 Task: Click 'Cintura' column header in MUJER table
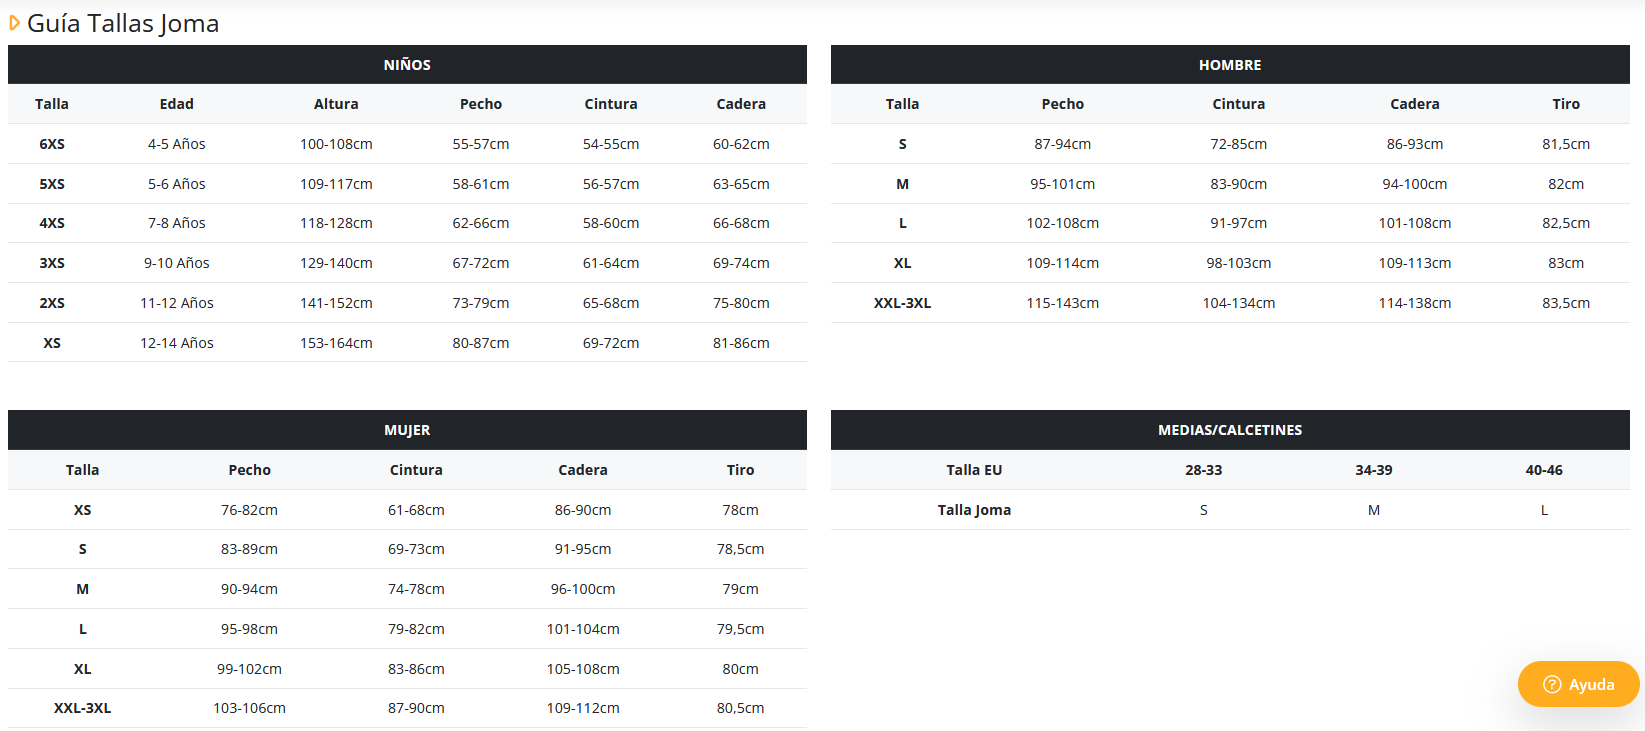click(x=416, y=470)
